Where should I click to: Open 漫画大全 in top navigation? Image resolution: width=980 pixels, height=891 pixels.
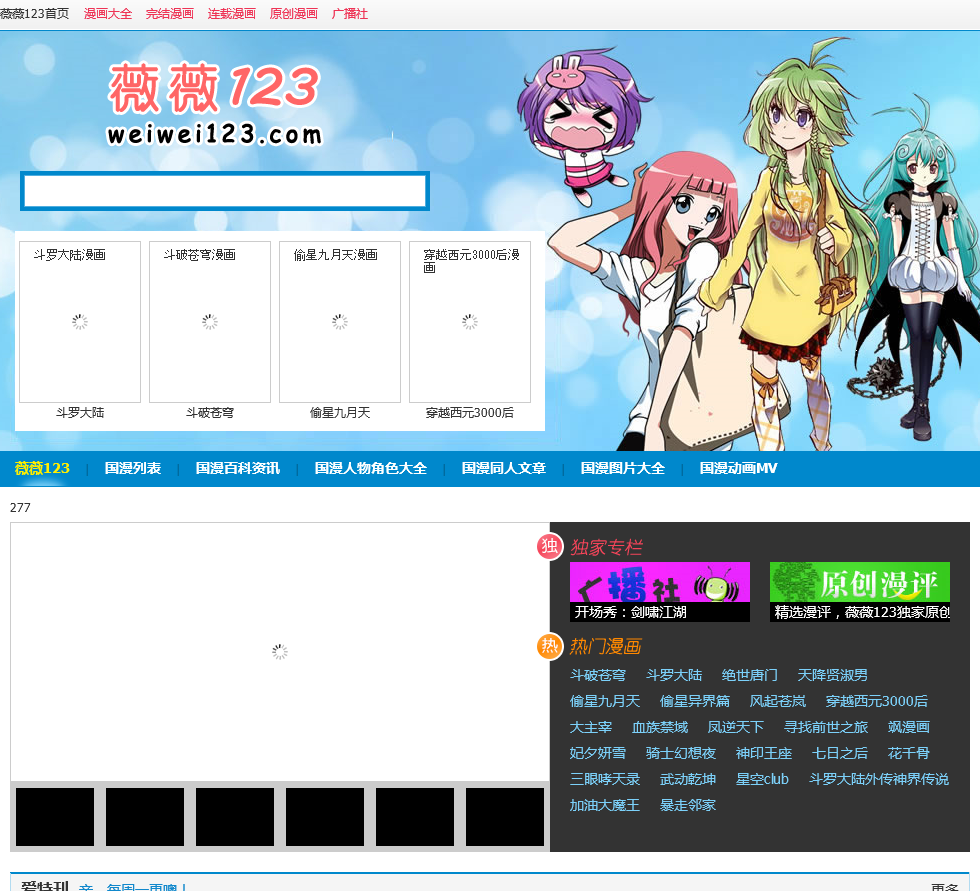click(108, 14)
